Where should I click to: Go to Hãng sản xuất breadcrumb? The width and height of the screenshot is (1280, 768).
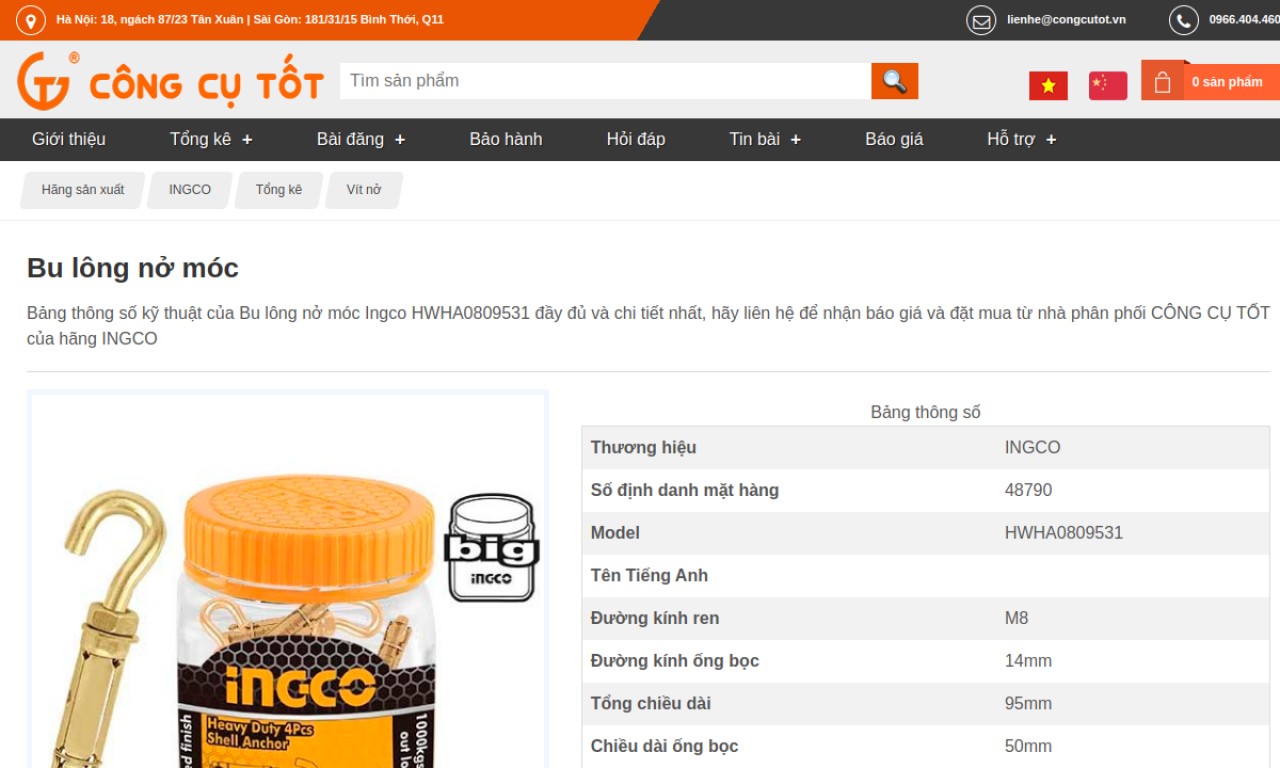tap(83, 190)
